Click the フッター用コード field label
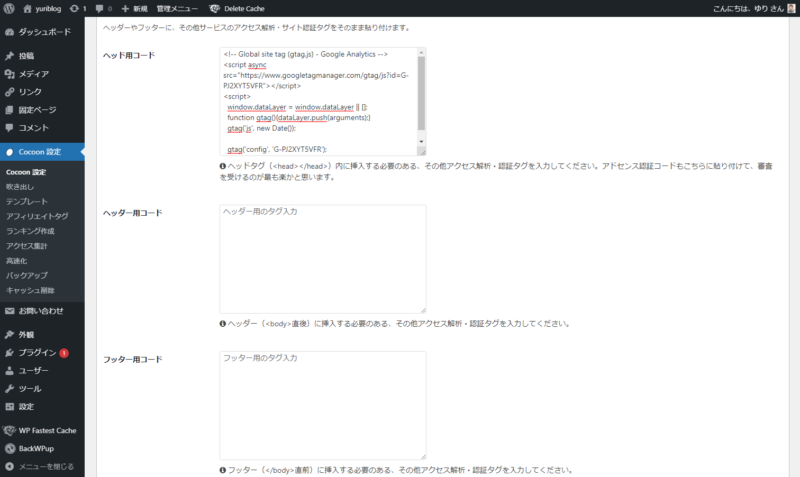Screen dimensions: 800x477 (x=133, y=360)
